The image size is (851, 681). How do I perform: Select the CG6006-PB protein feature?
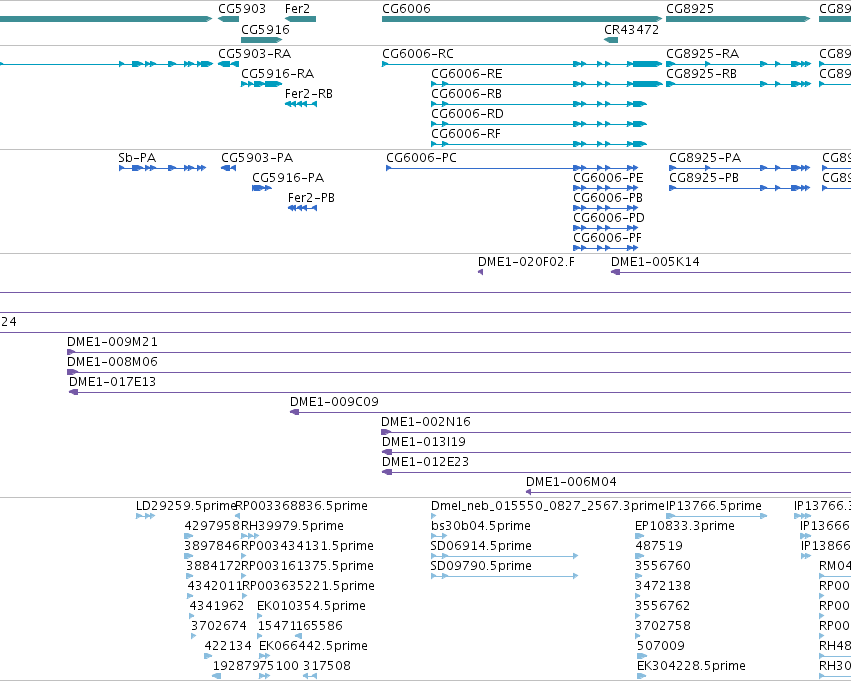[x=608, y=198]
